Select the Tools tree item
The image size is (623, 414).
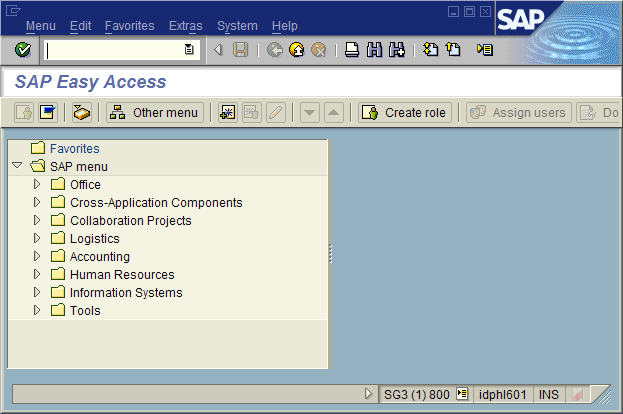click(x=85, y=311)
